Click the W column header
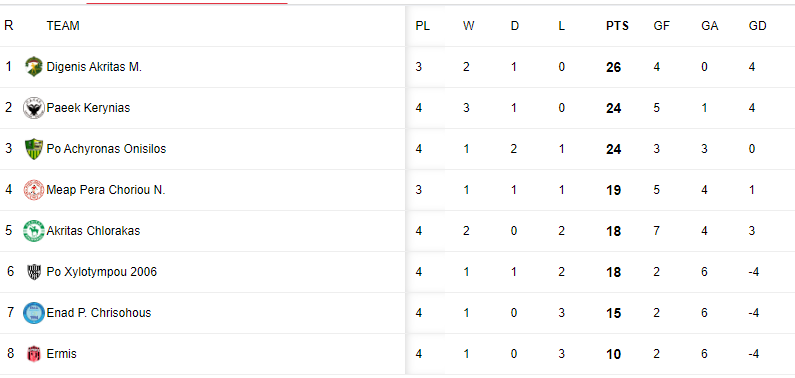795x378 pixels. tap(468, 26)
